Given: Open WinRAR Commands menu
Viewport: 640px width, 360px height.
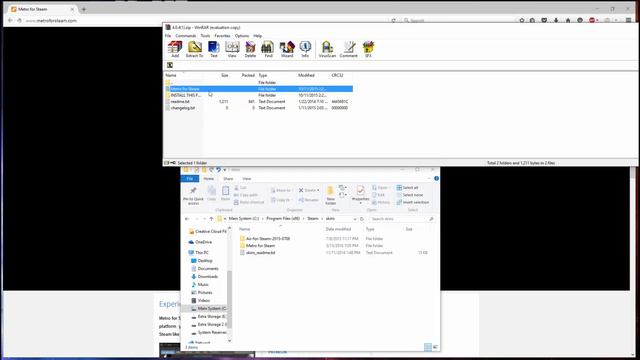Looking at the screenshot, I should point(186,36).
